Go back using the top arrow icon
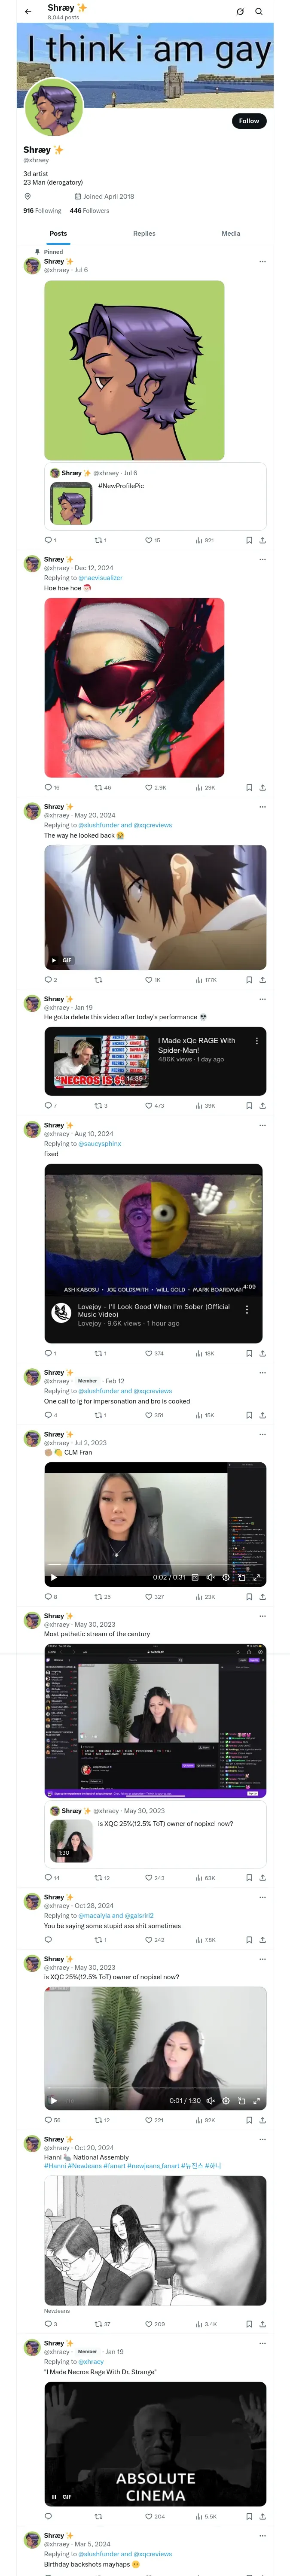The height and width of the screenshot is (2576, 290). pyautogui.click(x=28, y=12)
